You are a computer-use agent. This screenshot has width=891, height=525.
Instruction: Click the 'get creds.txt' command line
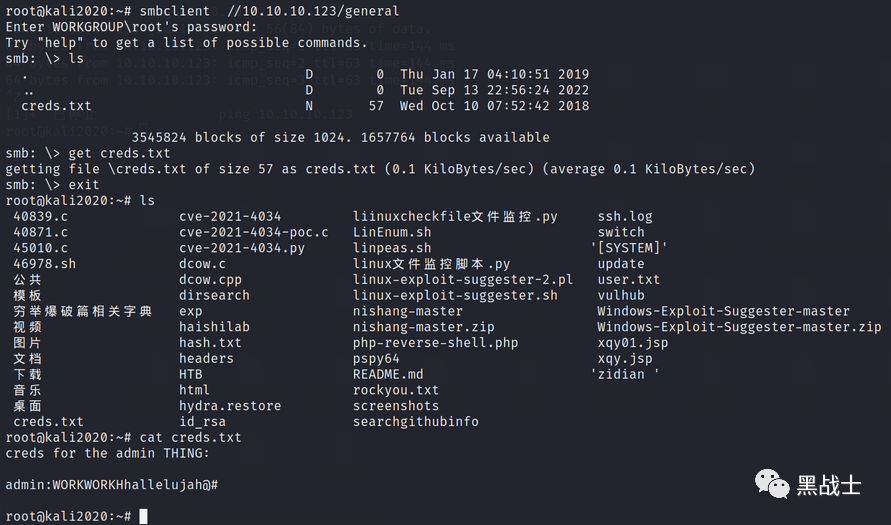coord(119,153)
